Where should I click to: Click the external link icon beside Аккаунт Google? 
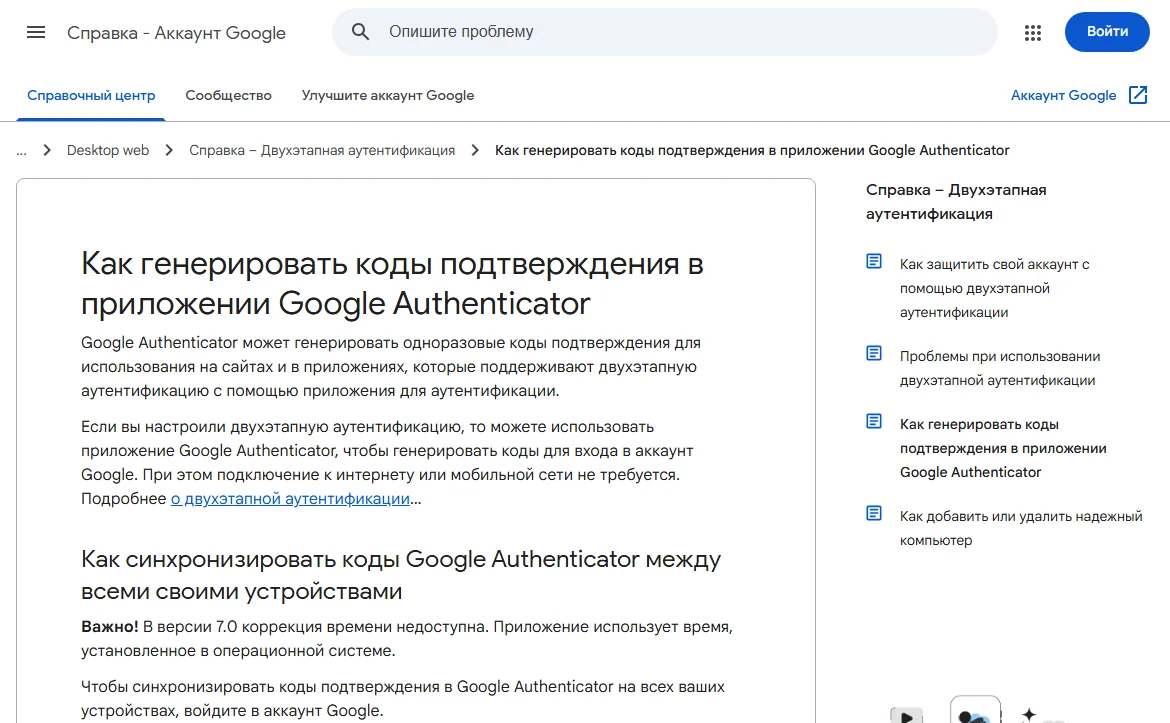click(1138, 95)
